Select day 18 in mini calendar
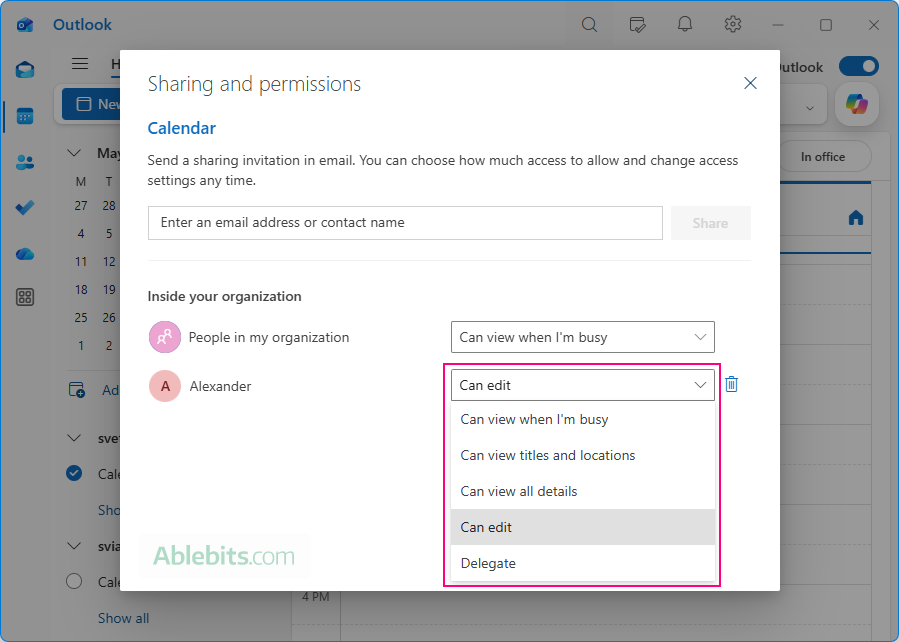 tap(81, 289)
